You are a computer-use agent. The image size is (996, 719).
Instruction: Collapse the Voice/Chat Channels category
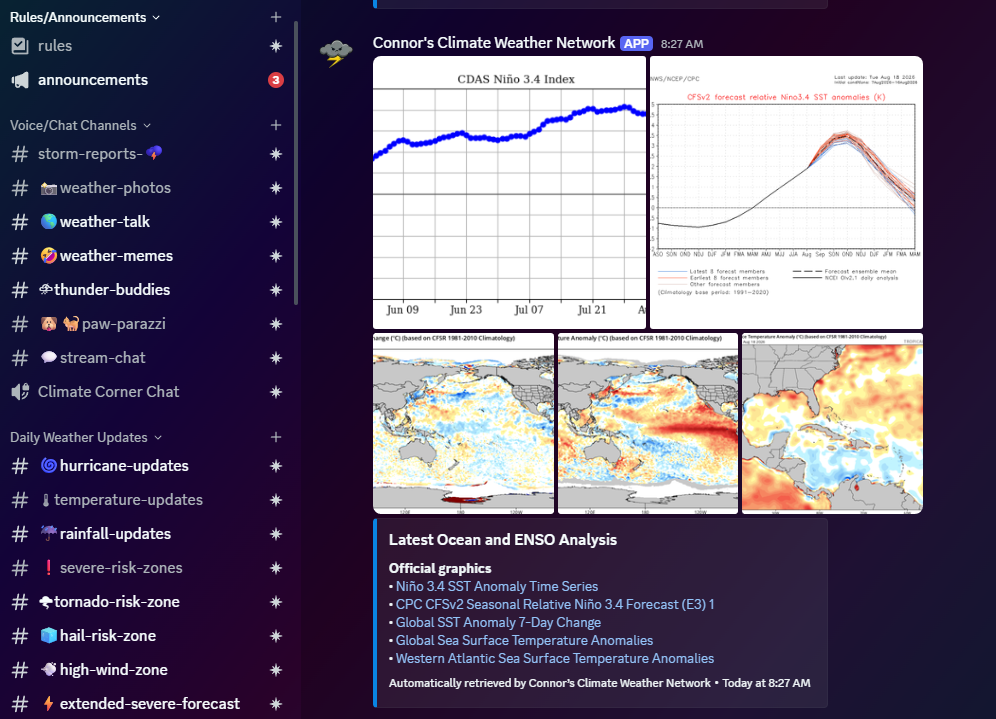[80, 125]
